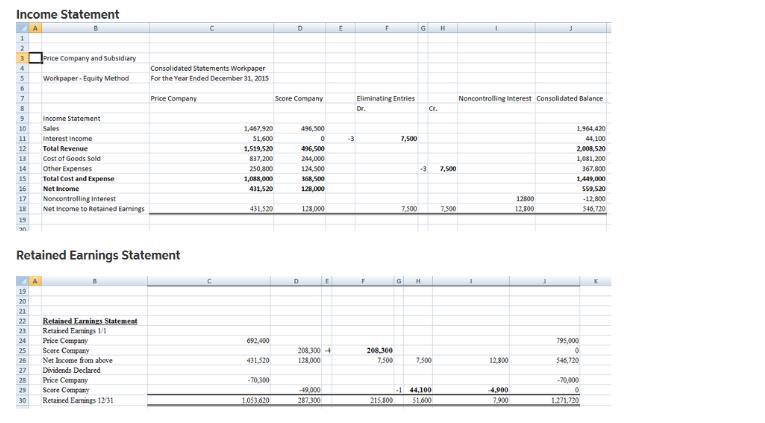Click the 'Workpaper - Equity Method' cell
Image resolution: width=765 pixels, height=423 pixels.
86,78
